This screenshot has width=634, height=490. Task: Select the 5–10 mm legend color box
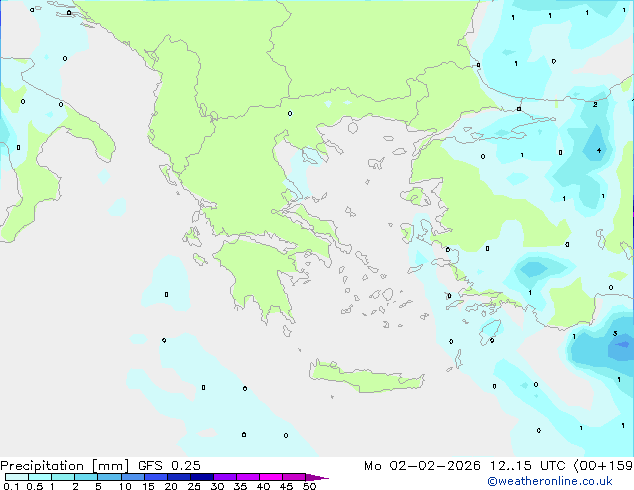click(109, 477)
